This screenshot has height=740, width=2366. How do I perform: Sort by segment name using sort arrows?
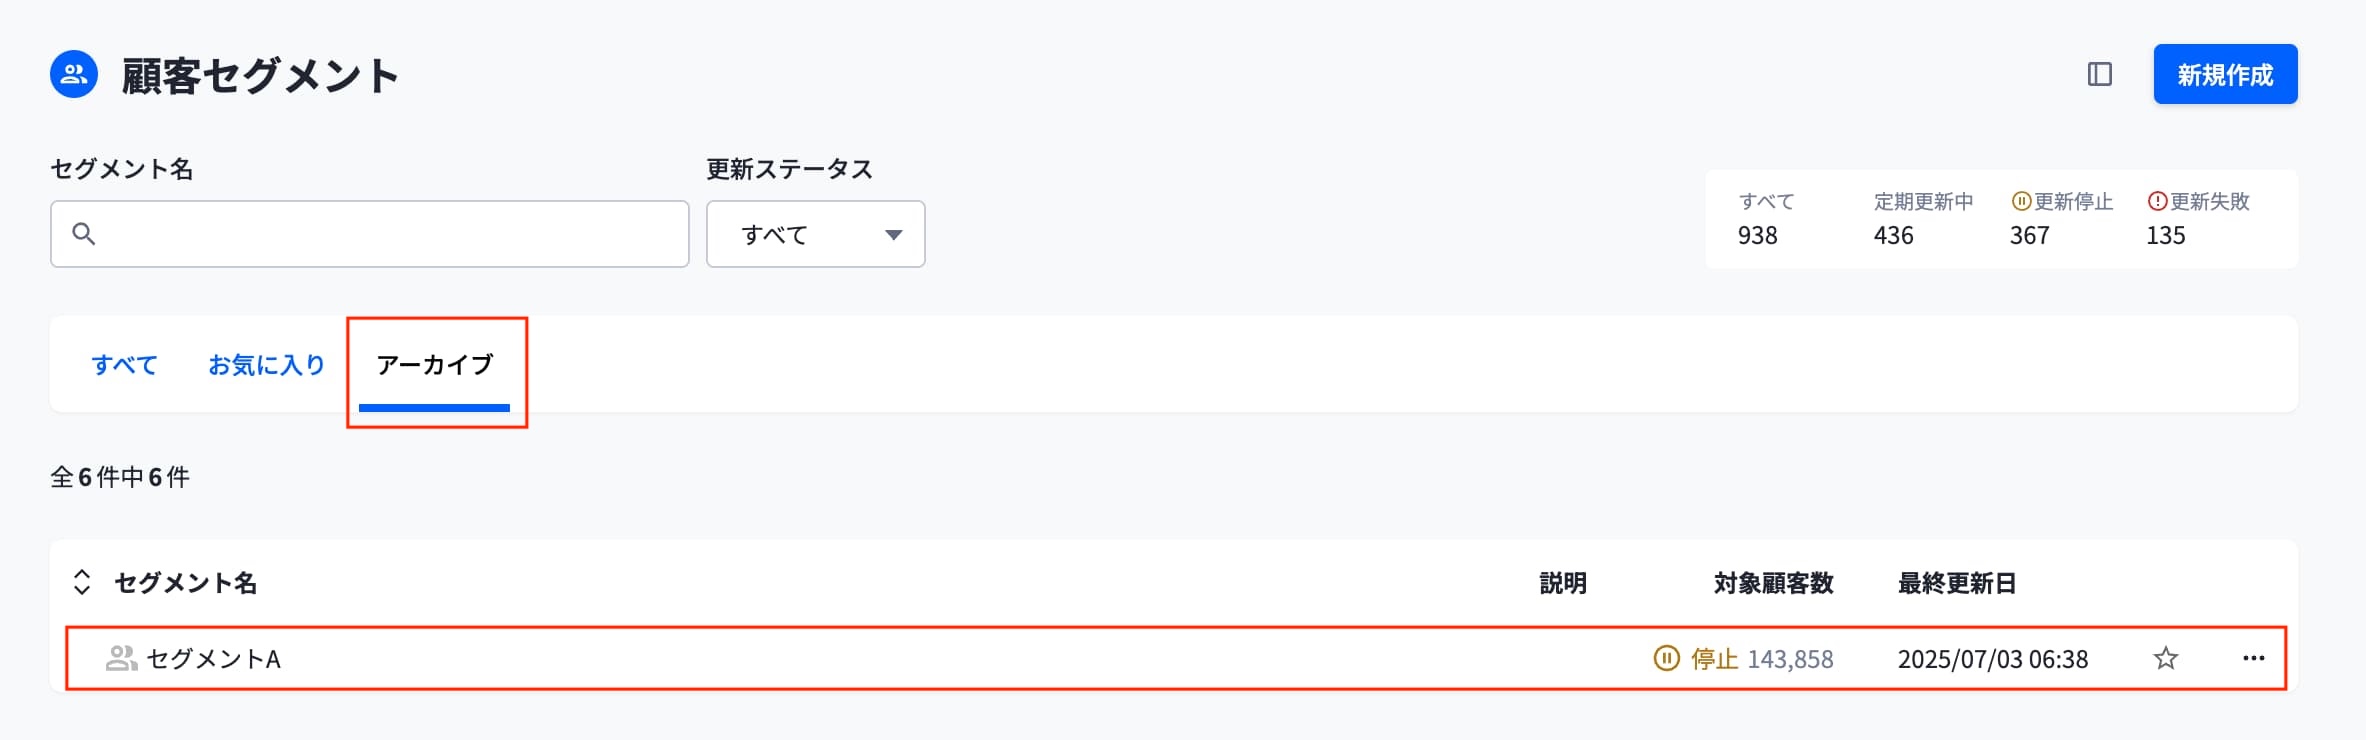(x=82, y=583)
